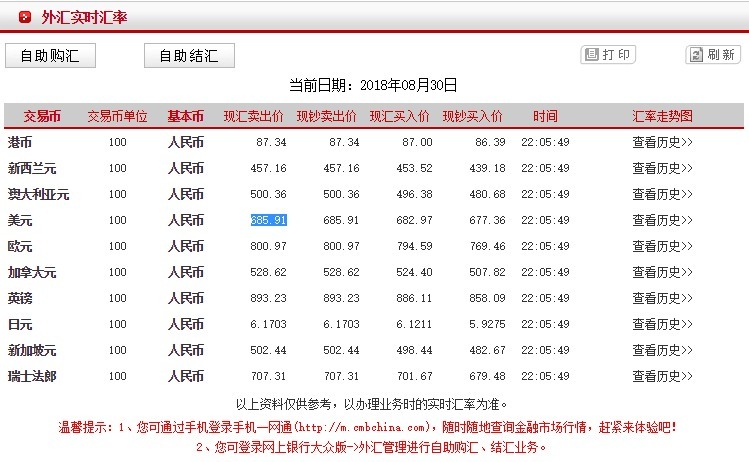Open 查看历史 for 欧元 row
Image resolution: width=749 pixels, height=462 pixels.
pyautogui.click(x=662, y=247)
